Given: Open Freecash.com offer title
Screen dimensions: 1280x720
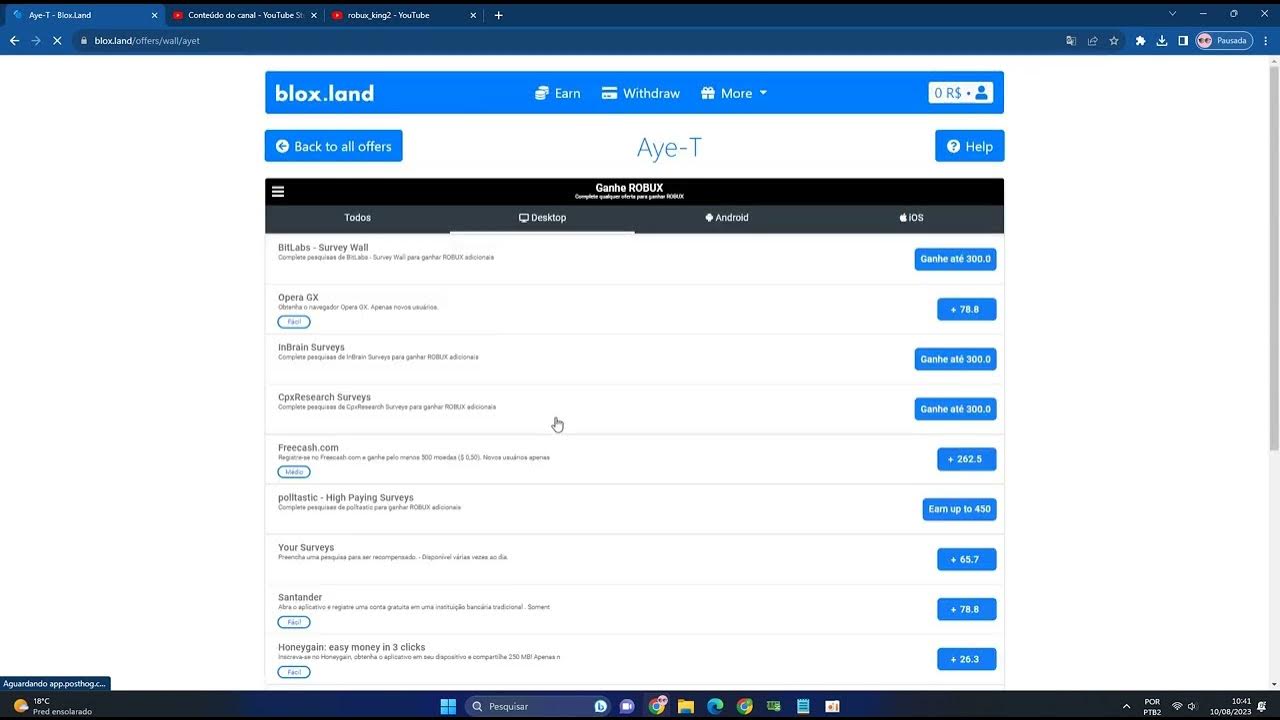Looking at the screenshot, I should pos(308,447).
